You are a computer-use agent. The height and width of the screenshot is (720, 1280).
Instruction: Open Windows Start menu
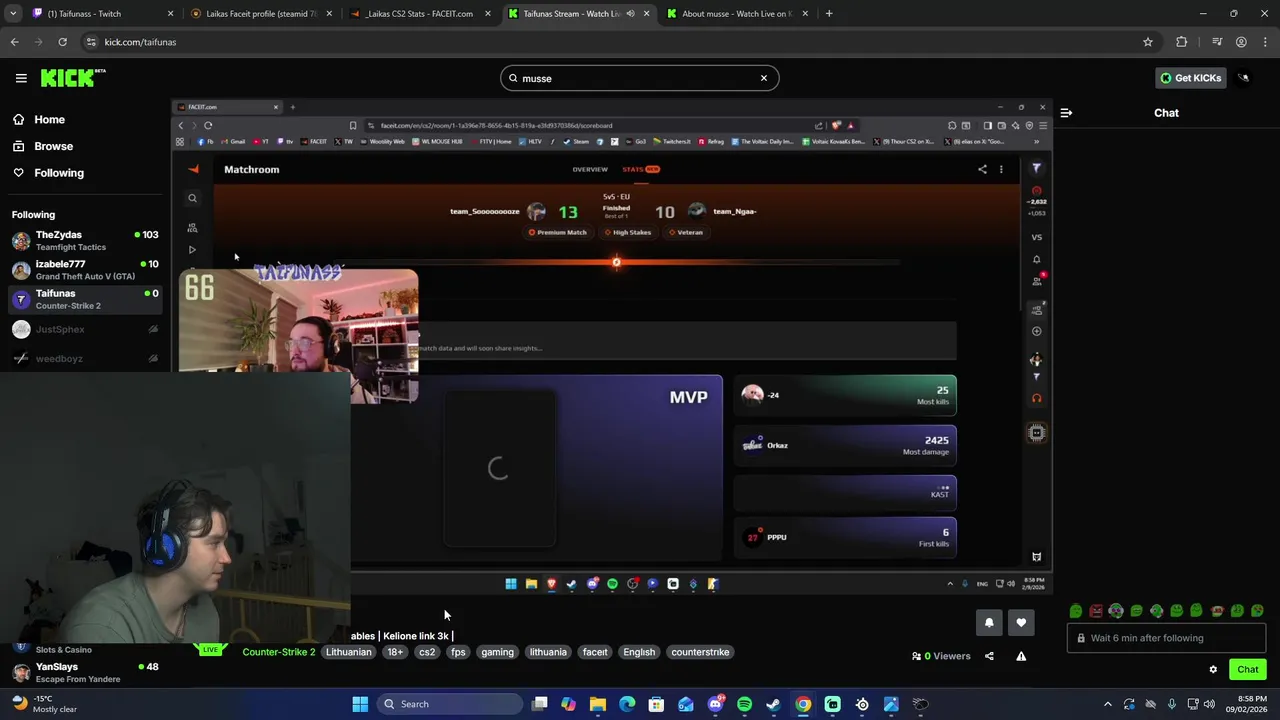click(360, 704)
